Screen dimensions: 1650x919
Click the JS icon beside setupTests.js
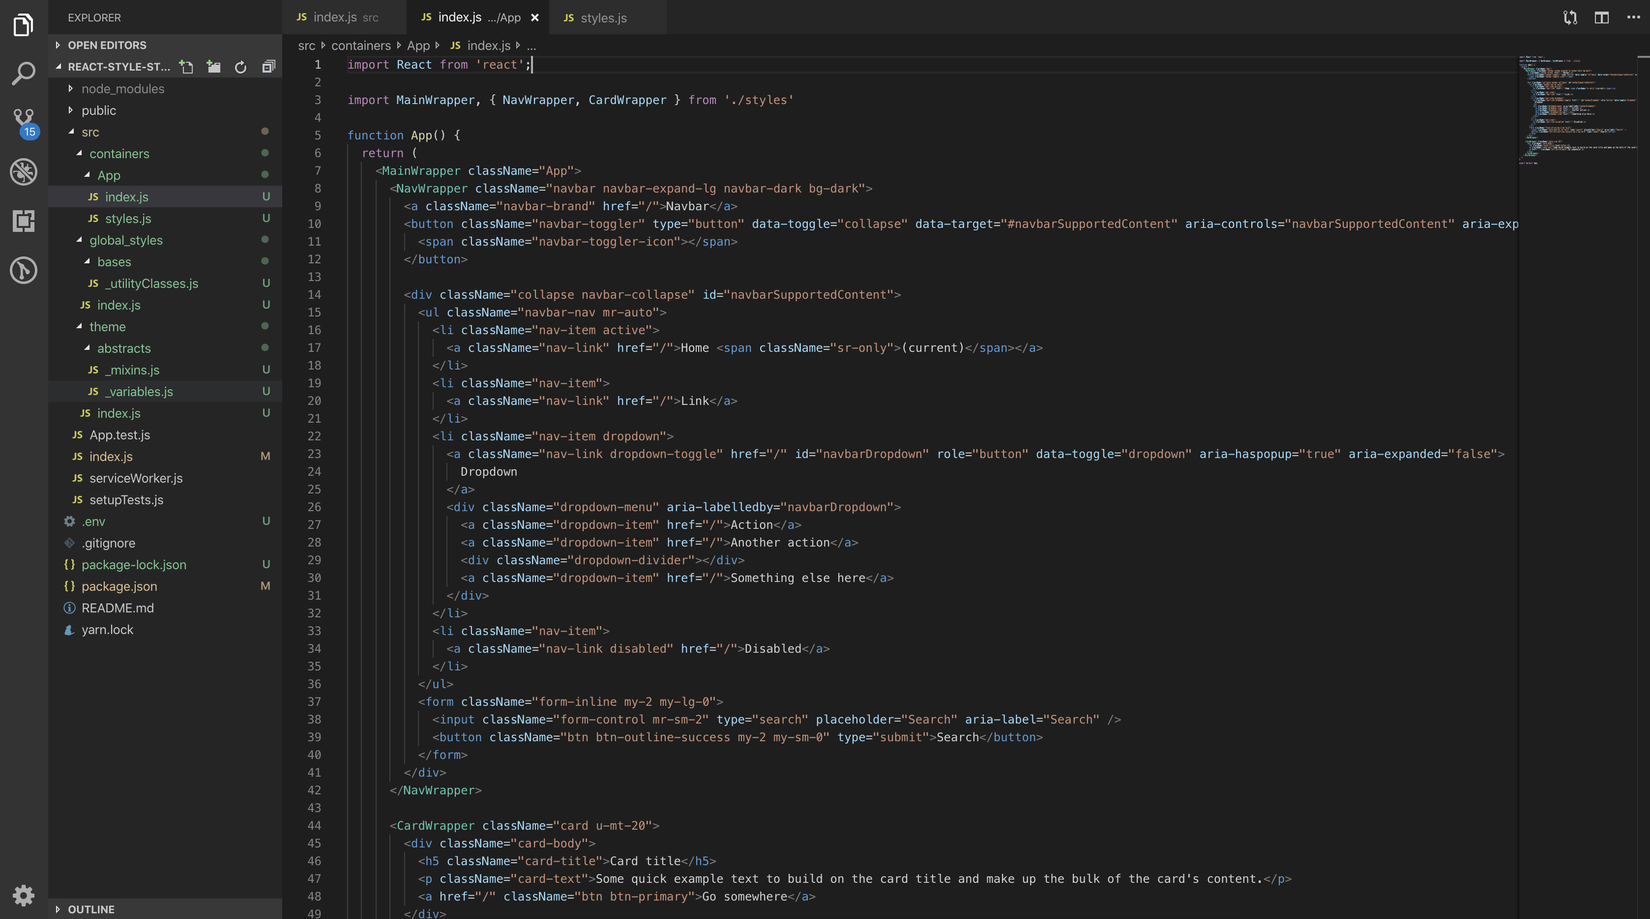tap(77, 500)
